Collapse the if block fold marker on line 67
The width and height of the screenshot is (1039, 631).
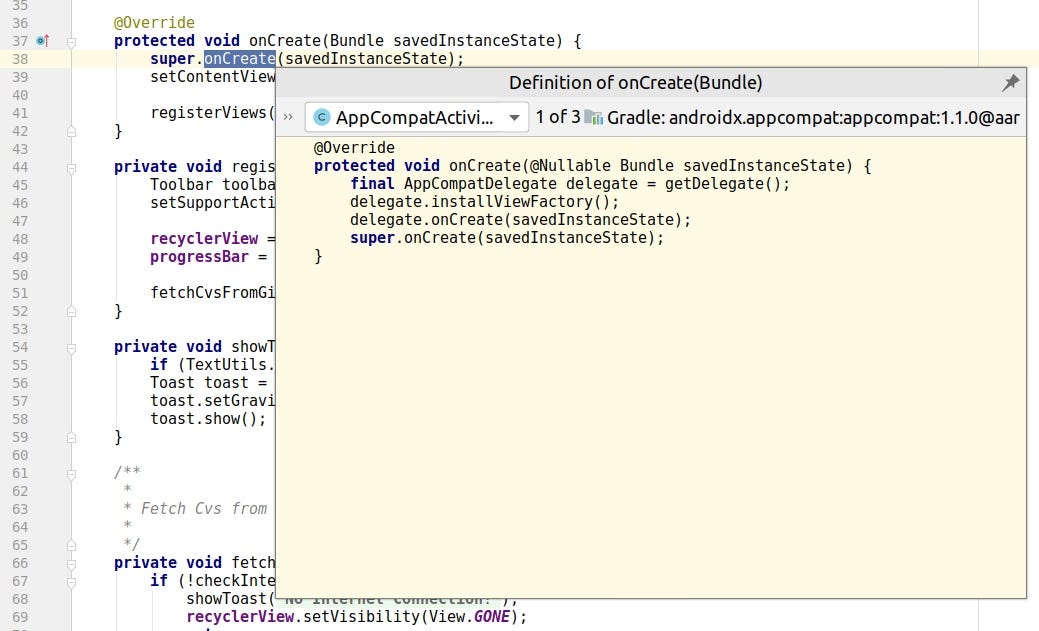(x=70, y=581)
